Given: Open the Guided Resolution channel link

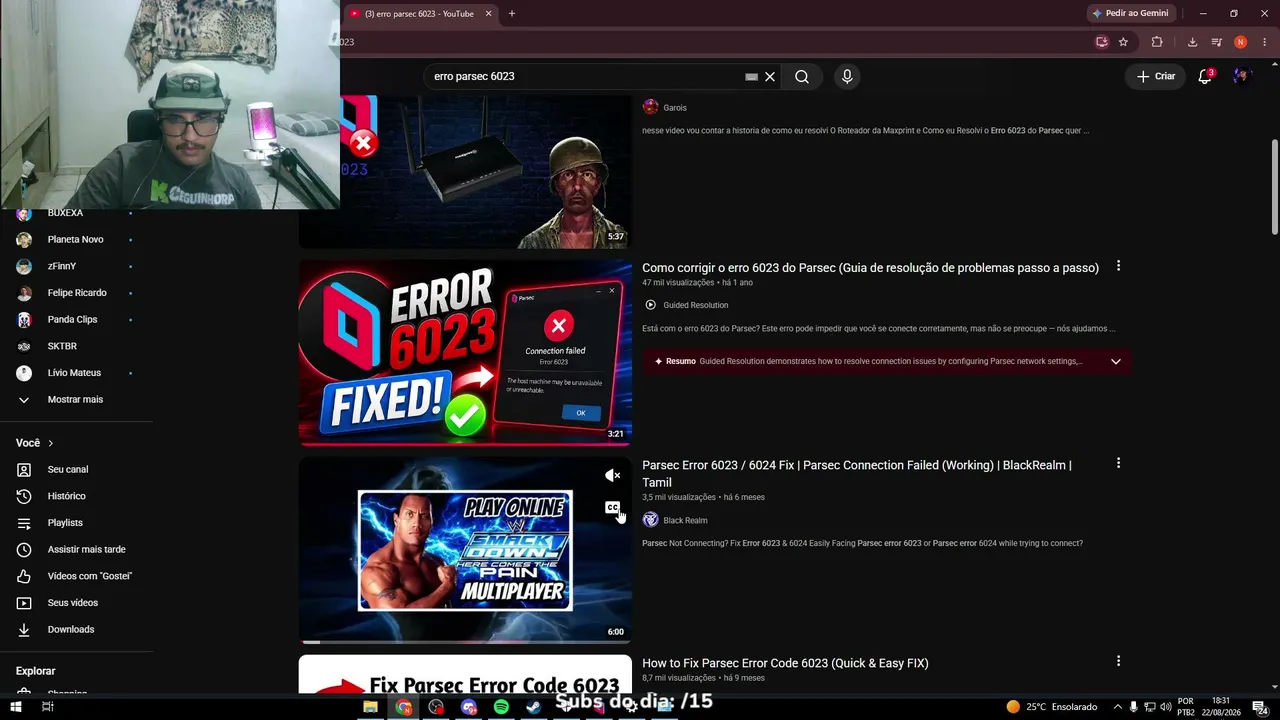Looking at the screenshot, I should 695,305.
